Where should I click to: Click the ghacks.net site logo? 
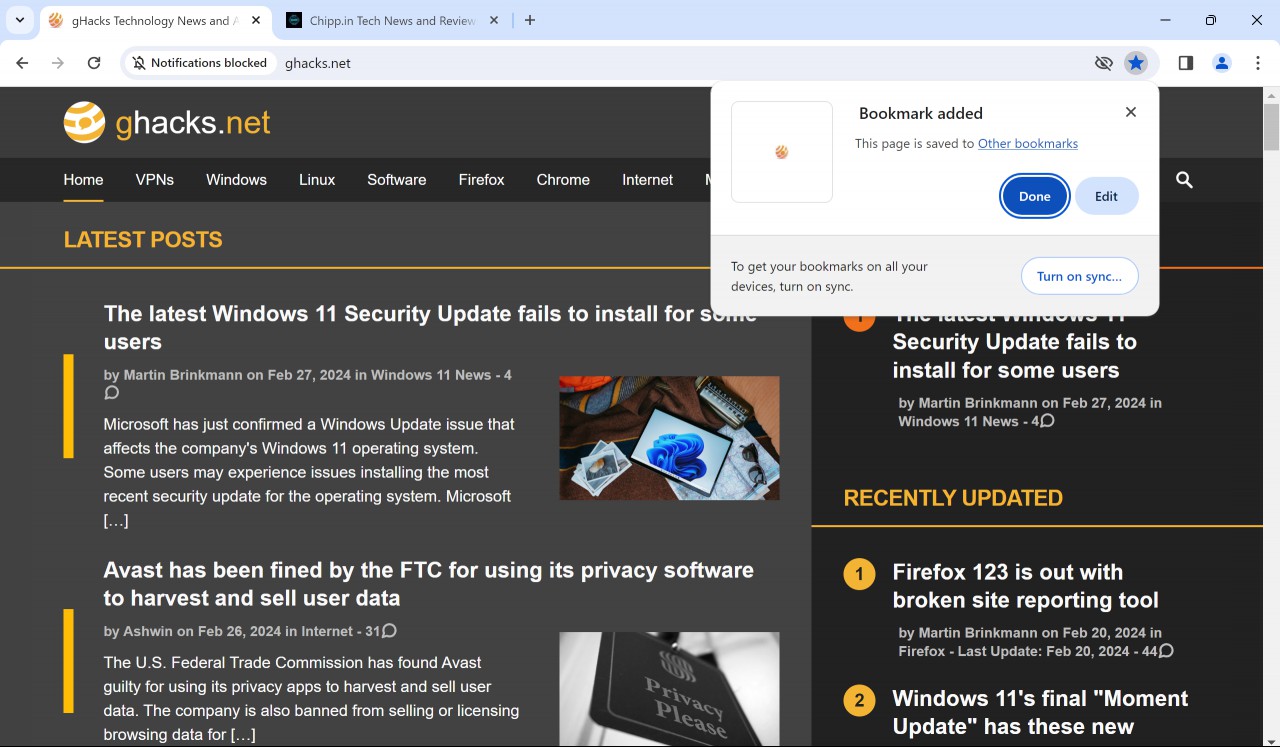[x=167, y=122]
